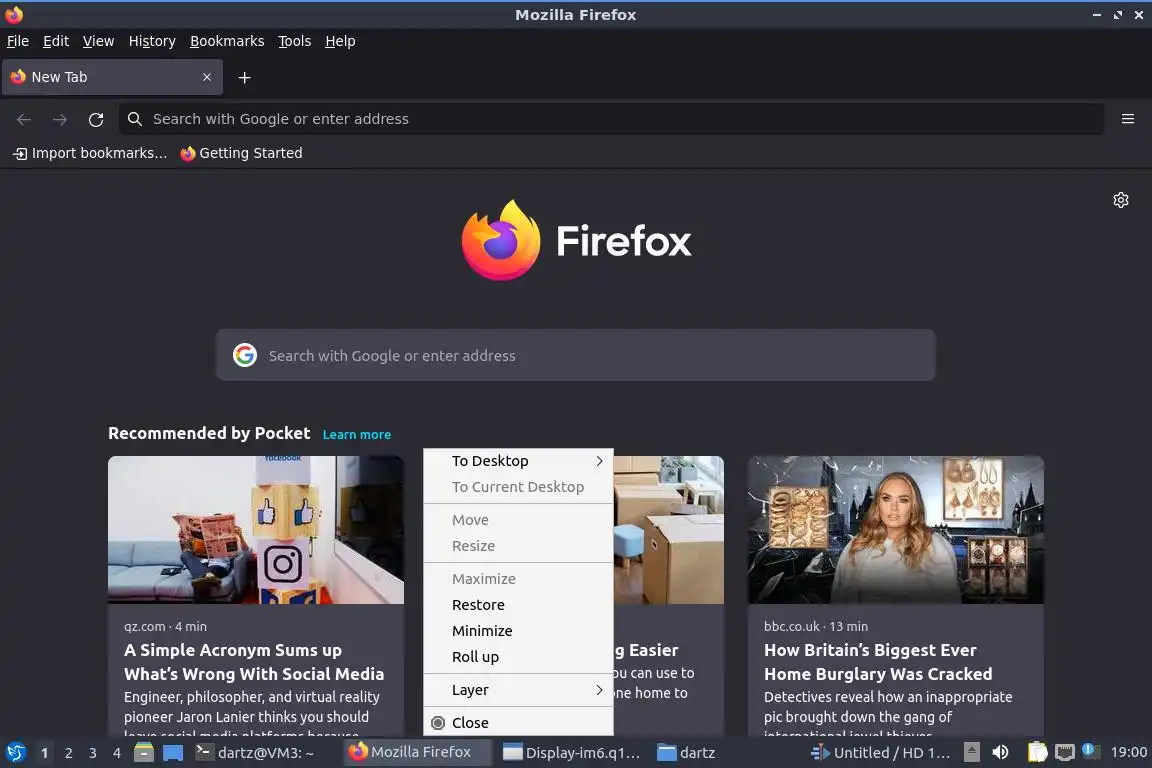The height and width of the screenshot is (768, 1152).
Task: Click the update notification tray icon
Action: 1090,751
